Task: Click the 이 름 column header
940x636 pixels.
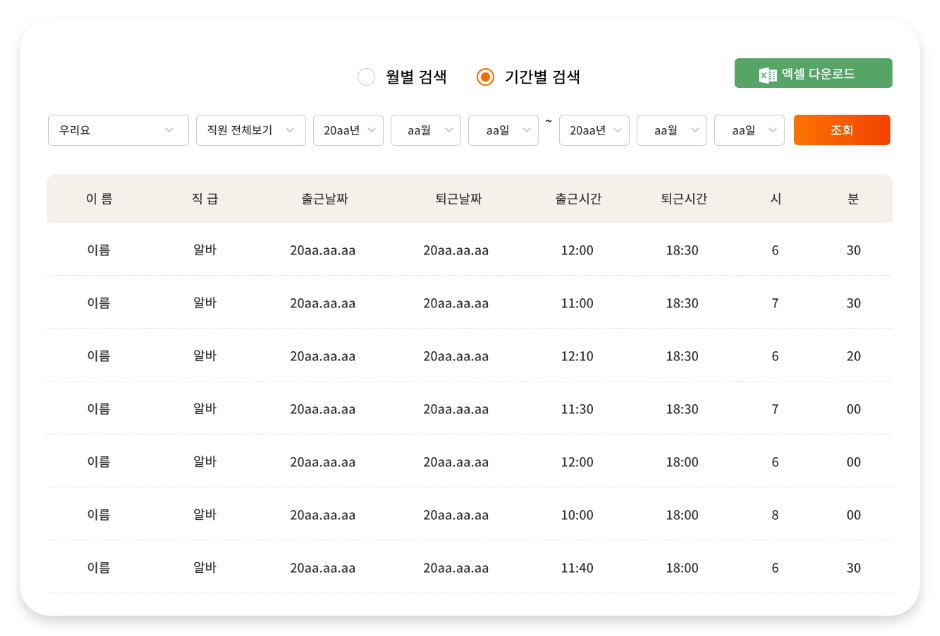Action: 99,198
